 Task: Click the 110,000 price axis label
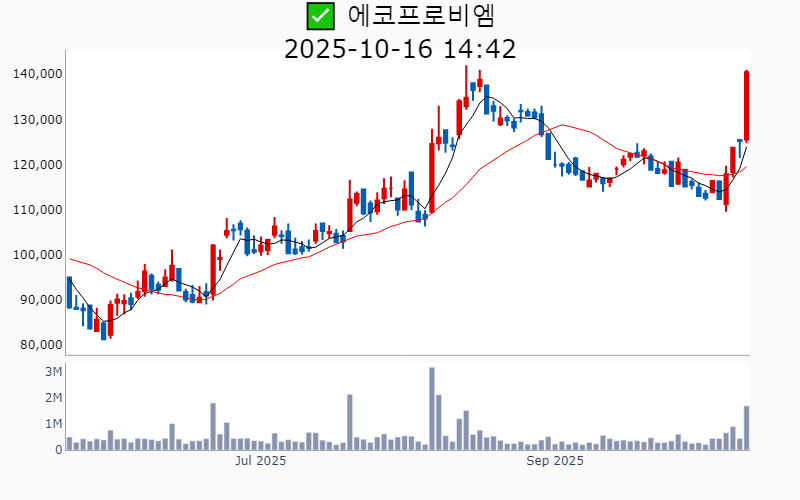[x=38, y=209]
